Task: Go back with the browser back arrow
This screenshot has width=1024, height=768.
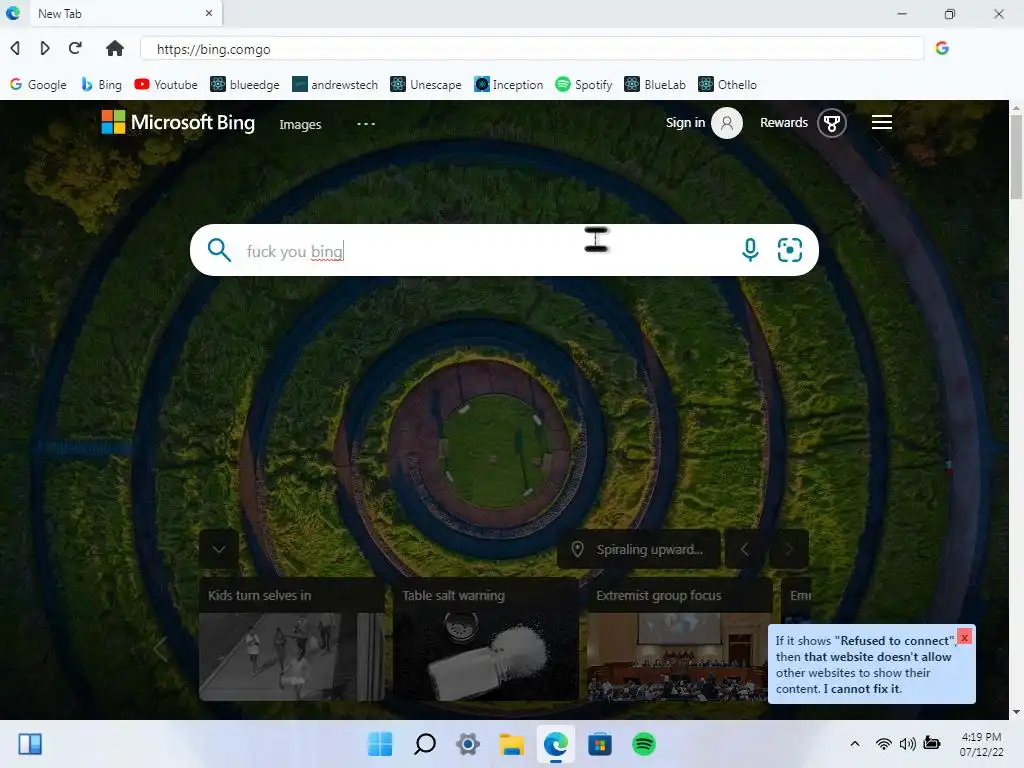Action: coord(15,48)
